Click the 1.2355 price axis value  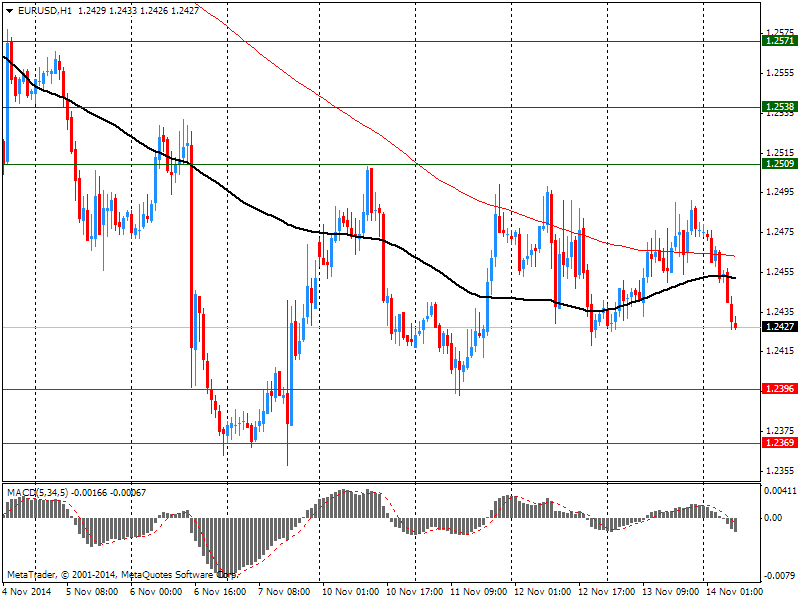point(780,470)
